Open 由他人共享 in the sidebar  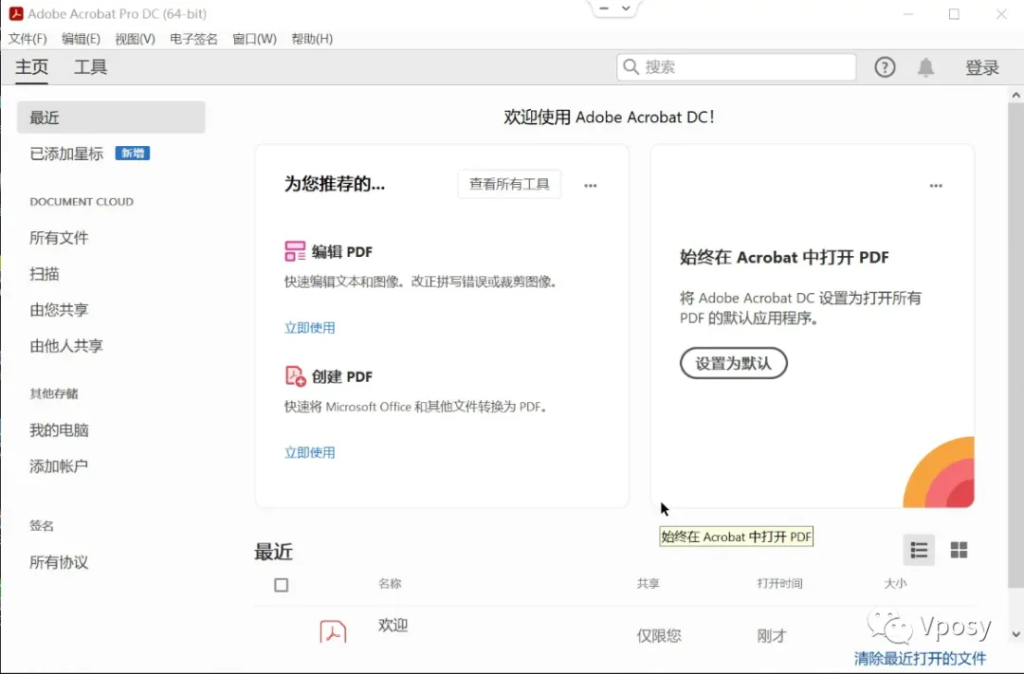[x=66, y=345]
